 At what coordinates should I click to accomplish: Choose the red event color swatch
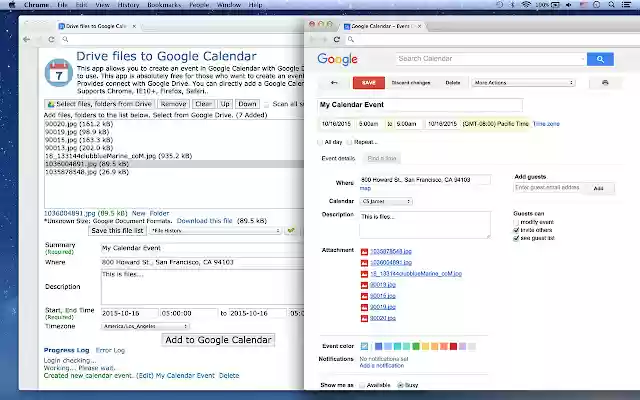coord(453,347)
